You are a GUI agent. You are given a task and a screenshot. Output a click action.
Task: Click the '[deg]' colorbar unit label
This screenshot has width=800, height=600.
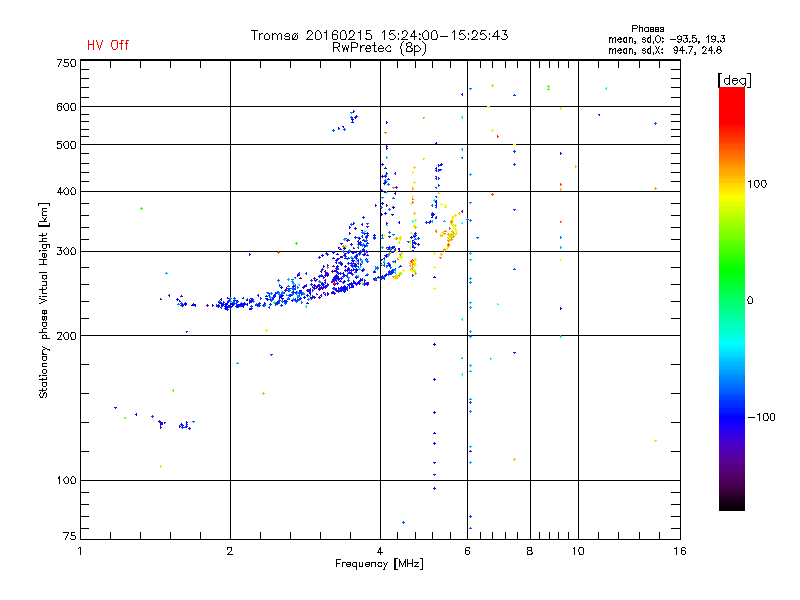click(x=734, y=80)
